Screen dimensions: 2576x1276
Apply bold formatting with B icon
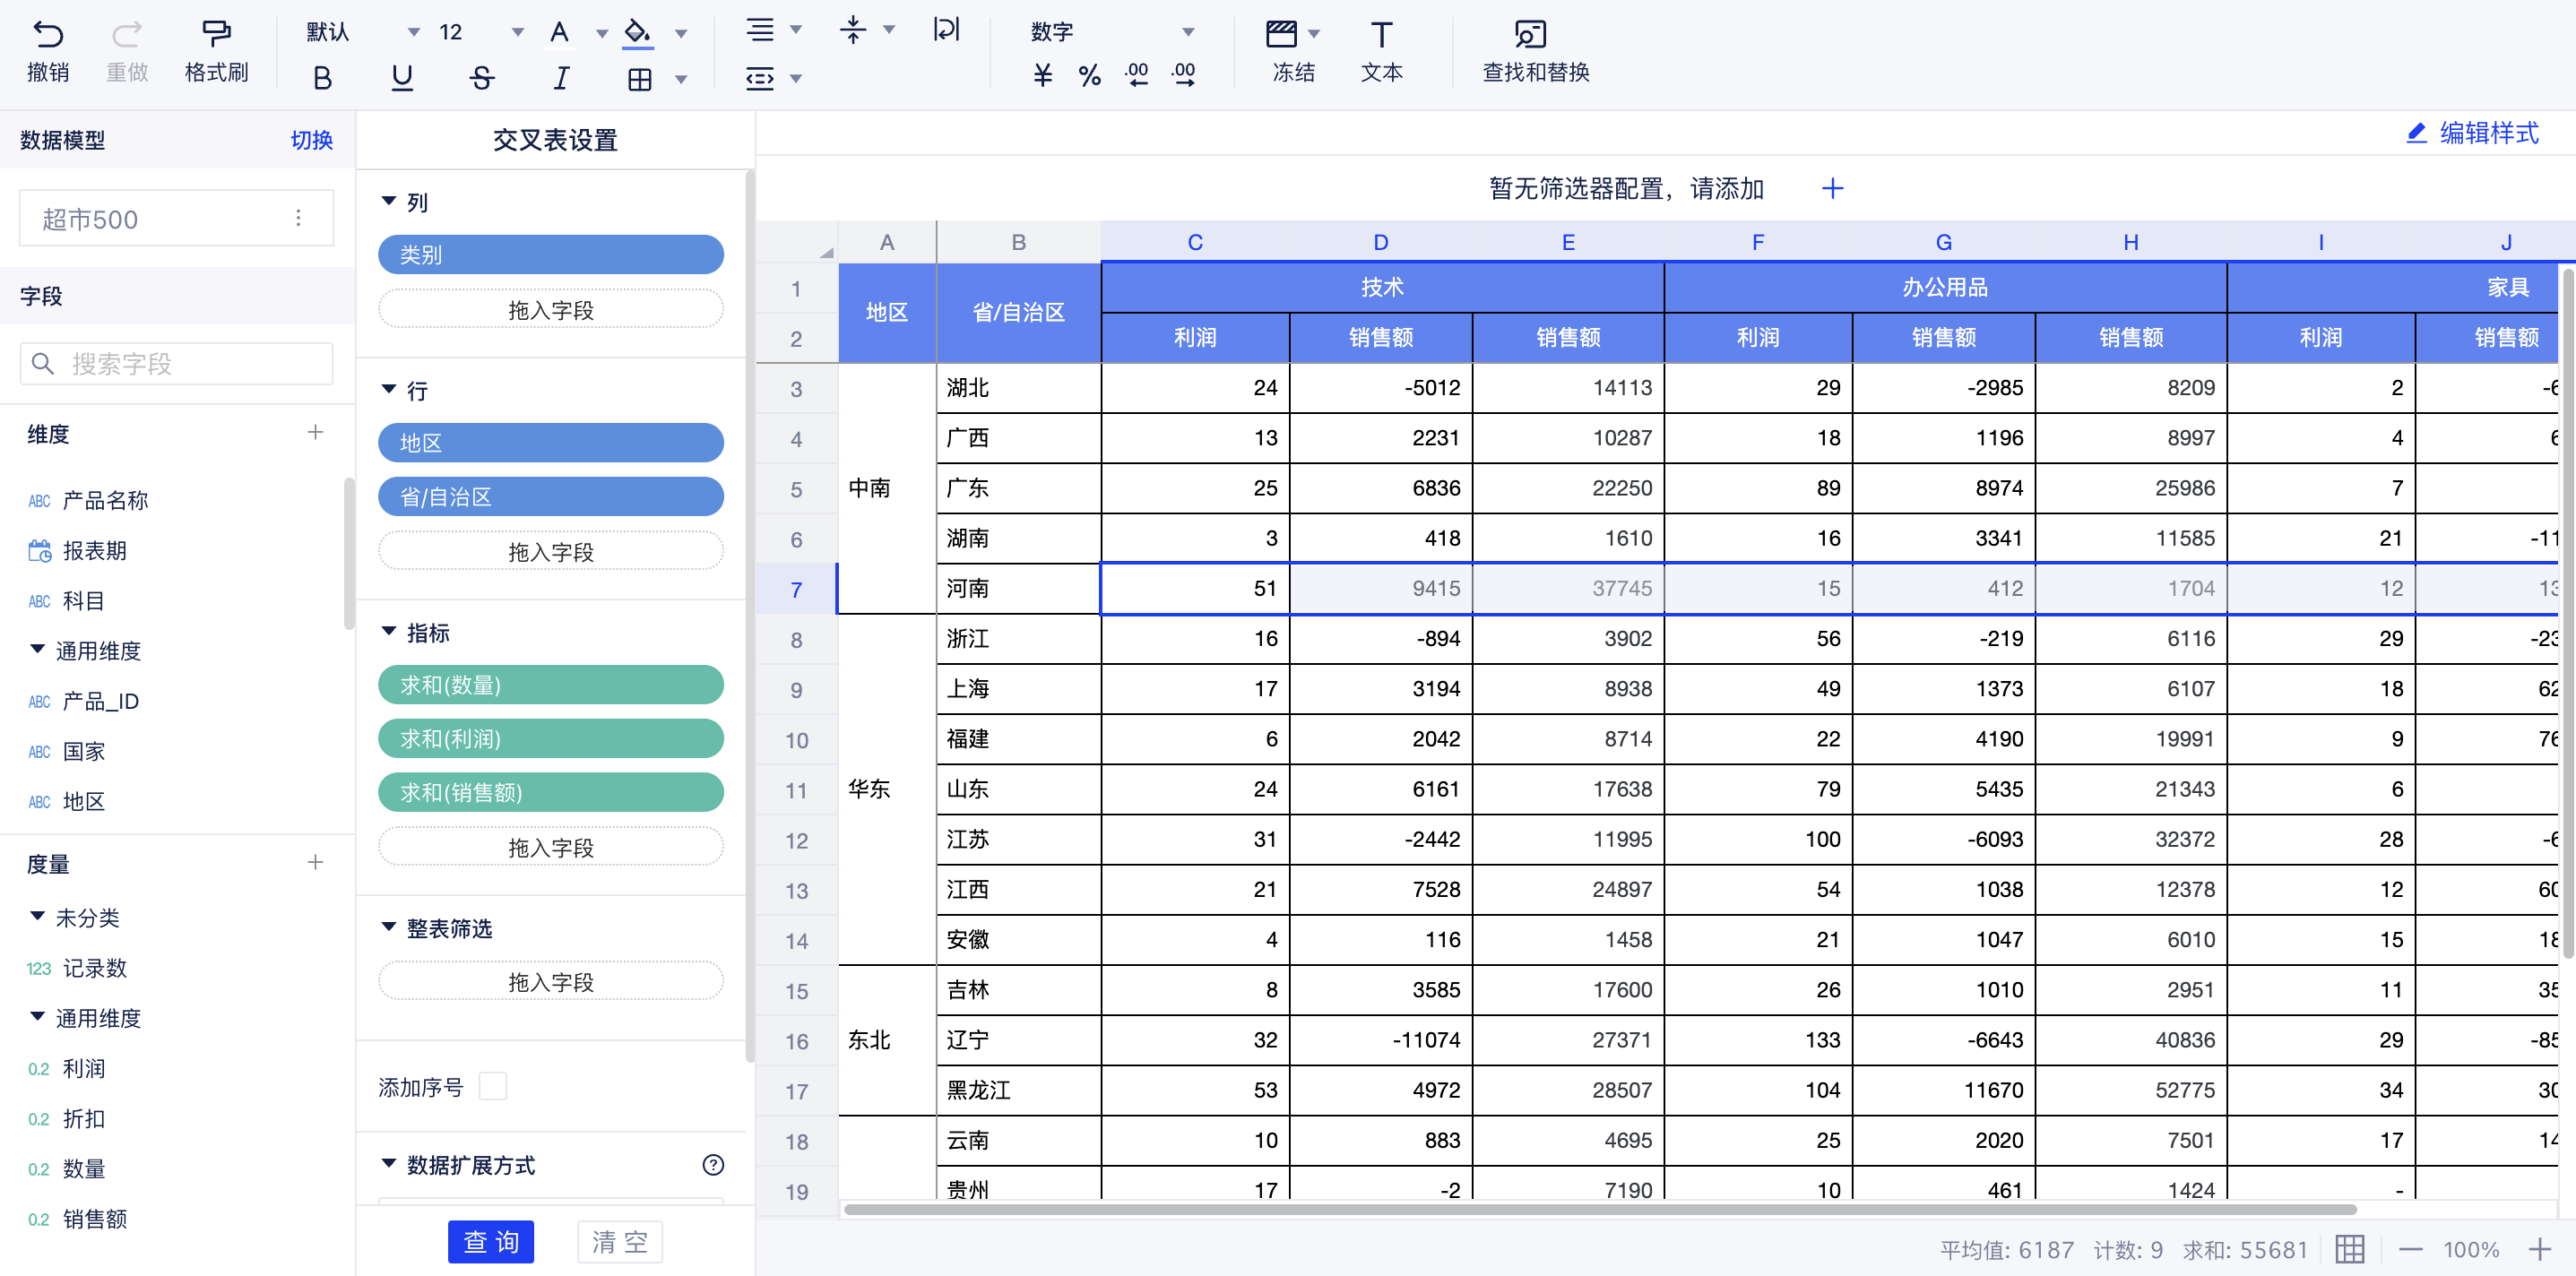click(322, 78)
